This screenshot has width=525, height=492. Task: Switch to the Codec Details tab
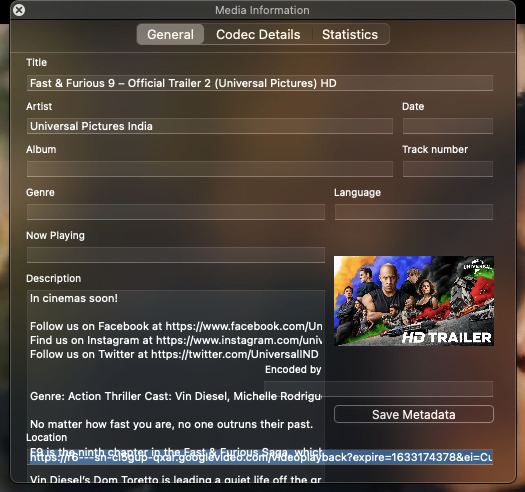click(258, 34)
